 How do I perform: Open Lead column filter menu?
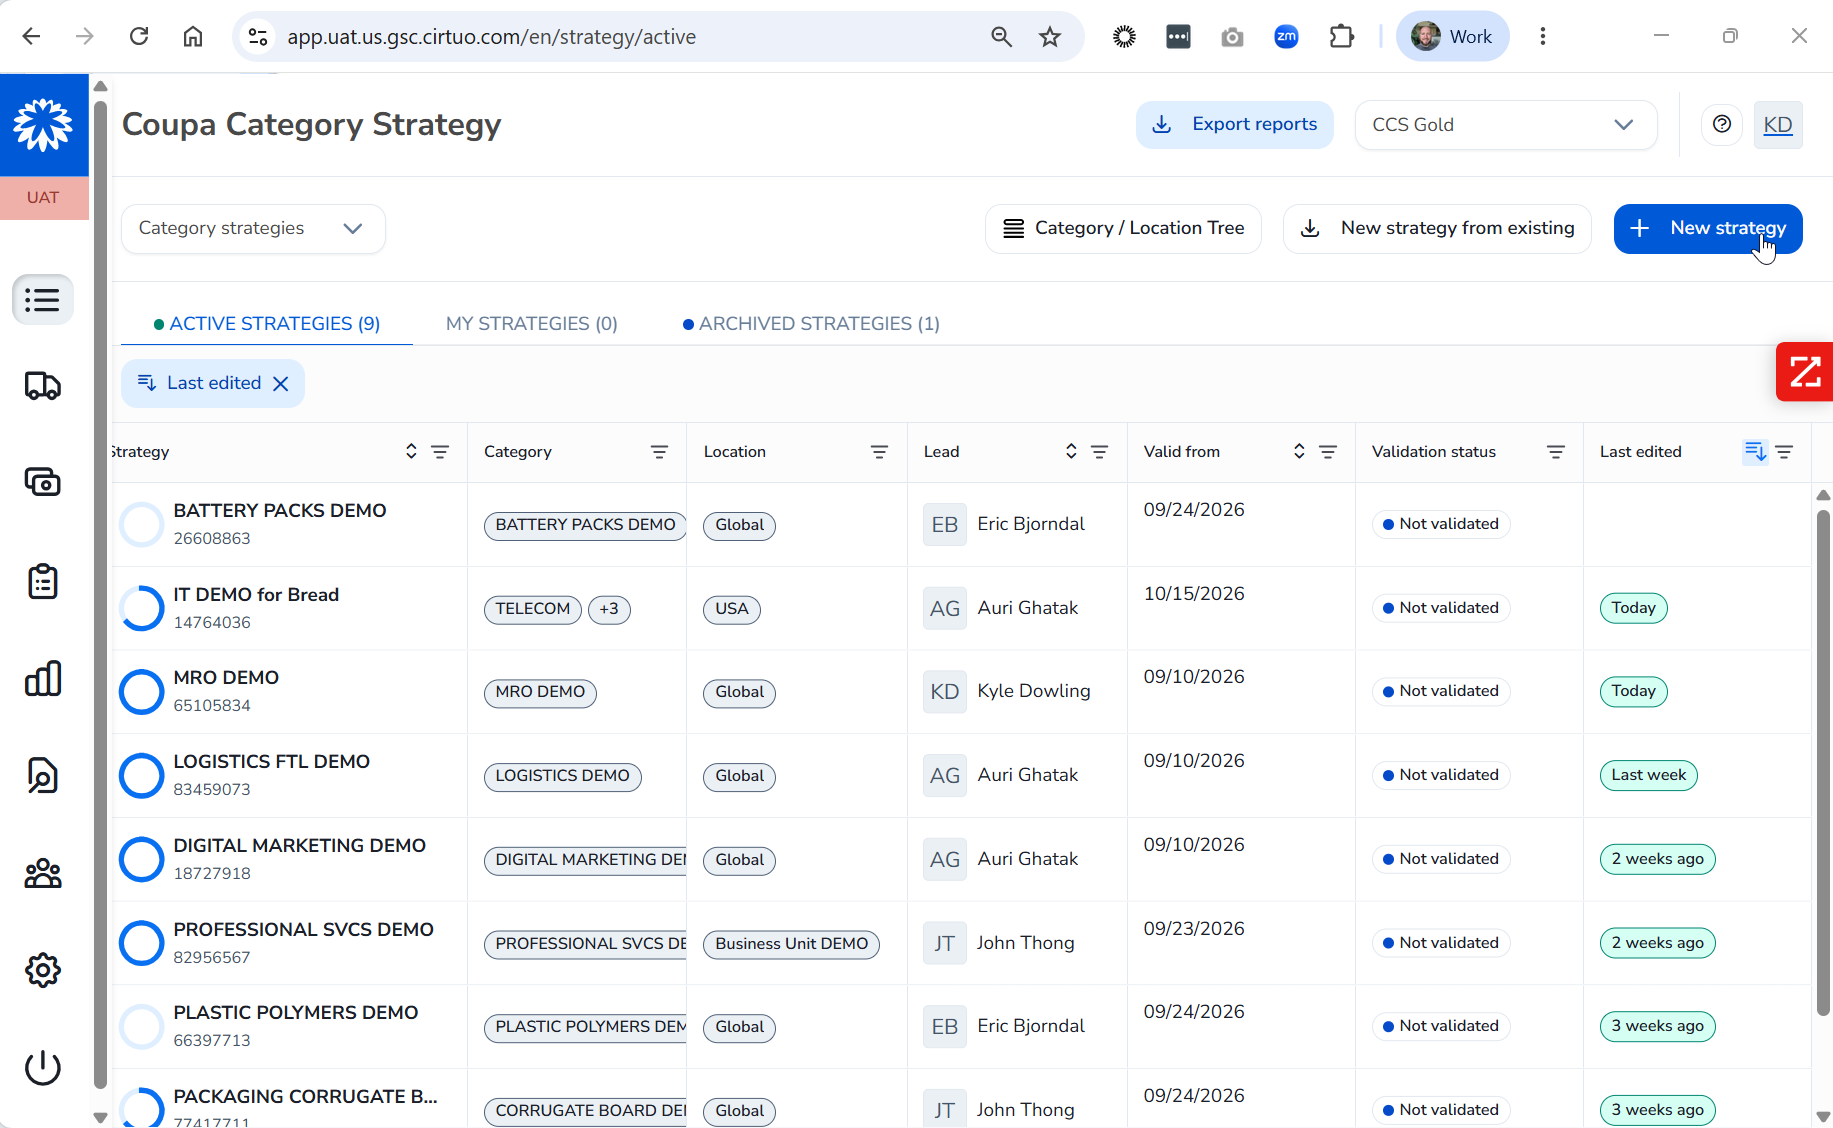(x=1099, y=452)
